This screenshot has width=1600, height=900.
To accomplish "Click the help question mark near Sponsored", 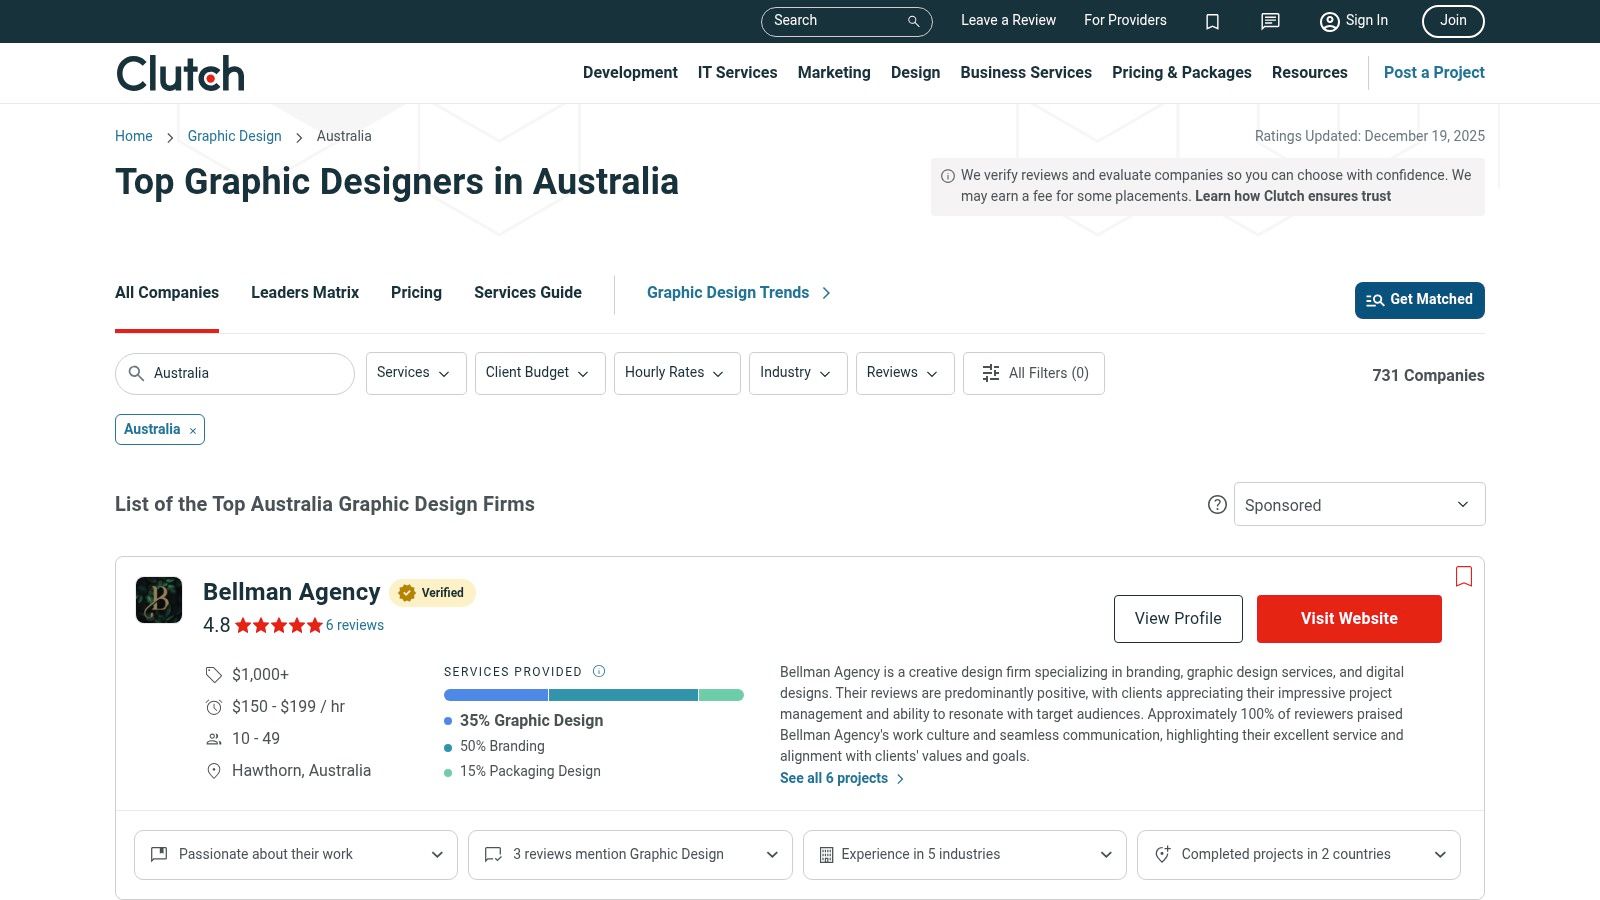I will pyautogui.click(x=1217, y=505).
